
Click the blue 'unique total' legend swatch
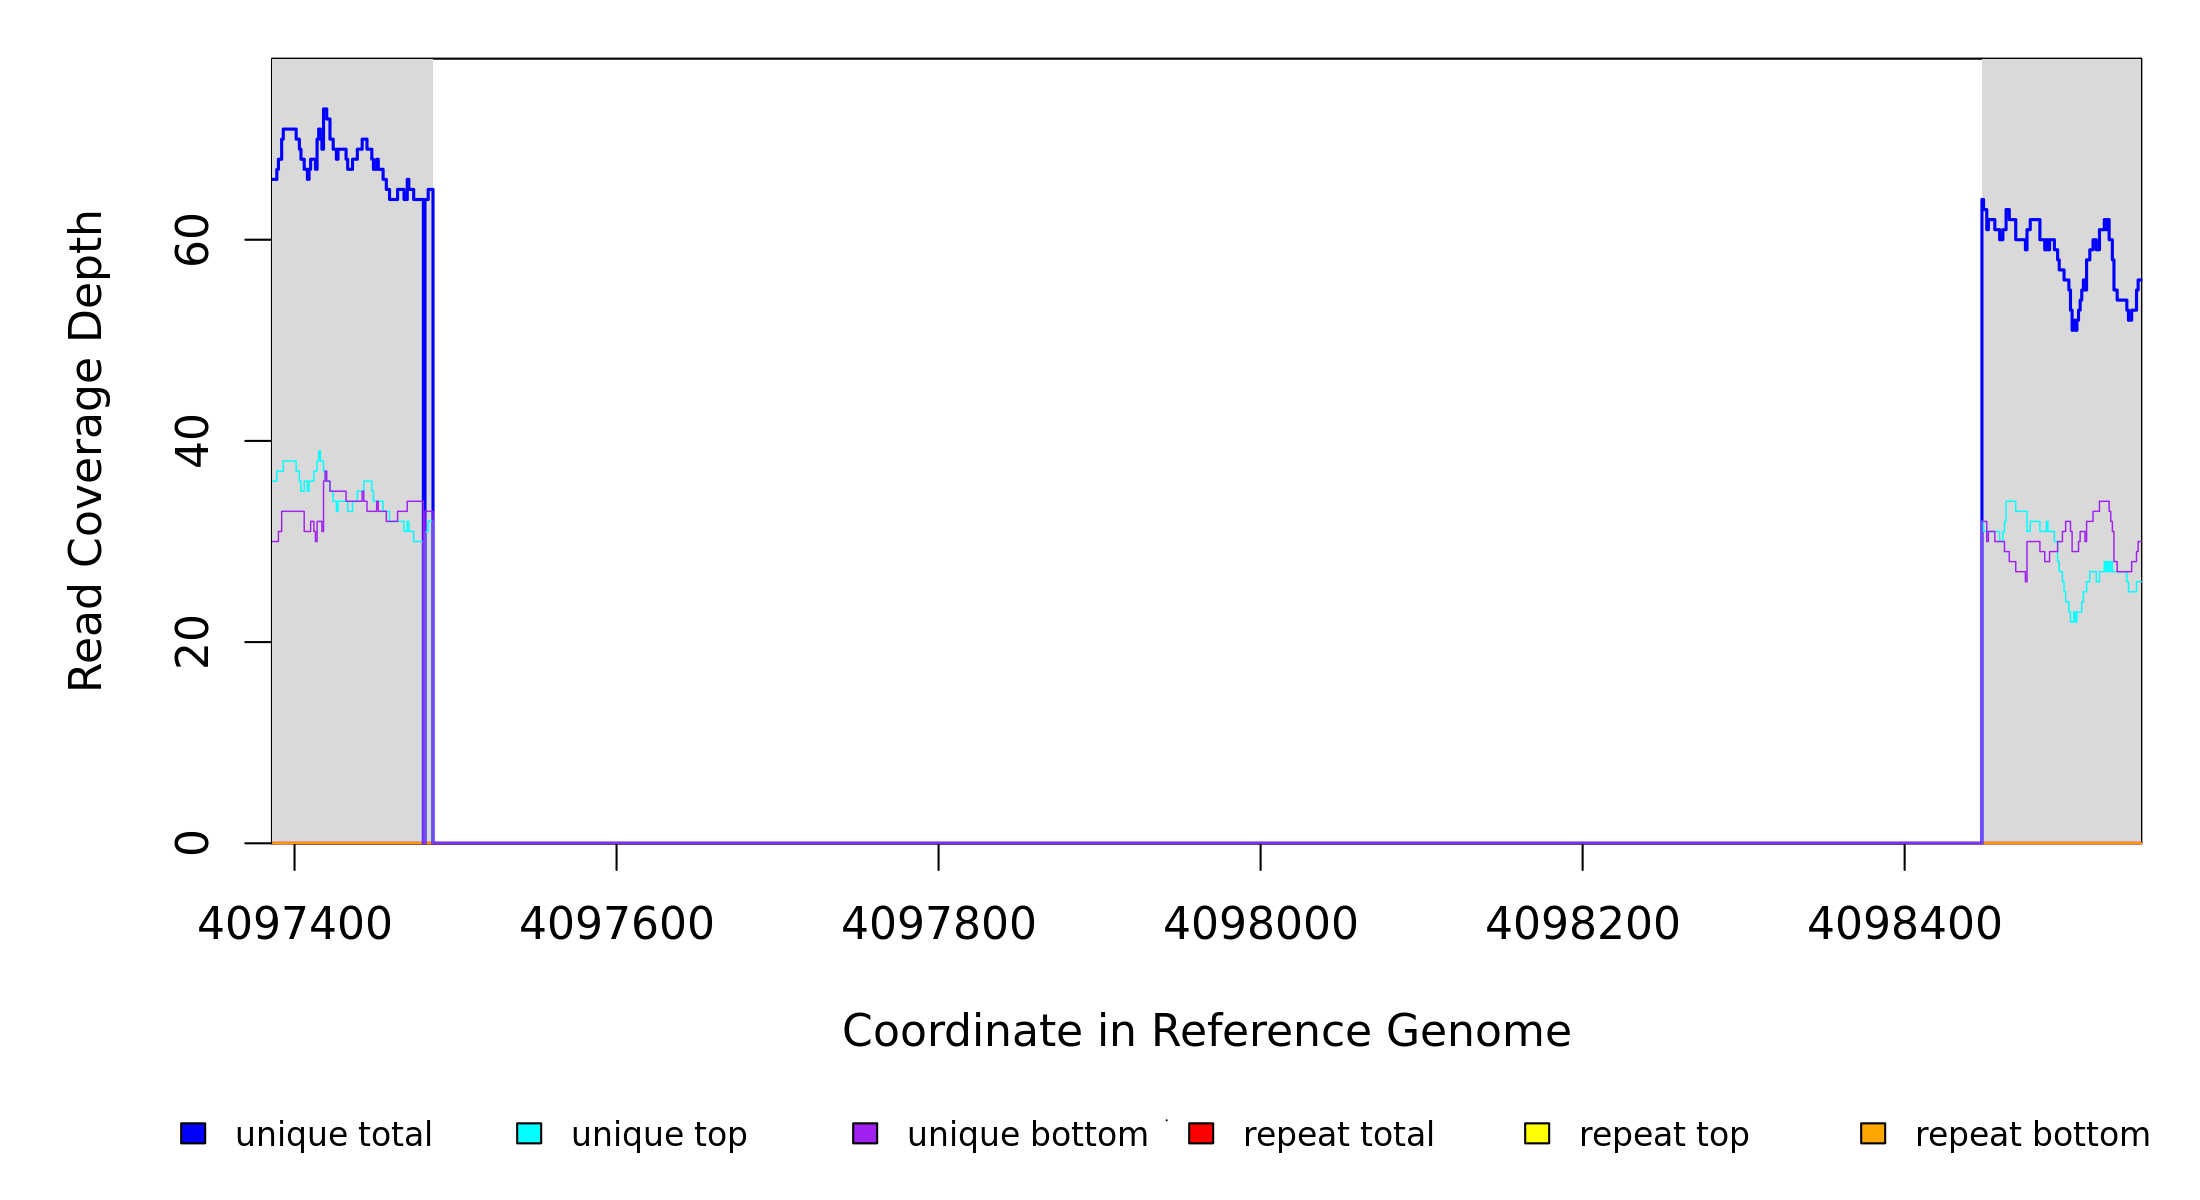[193, 1133]
